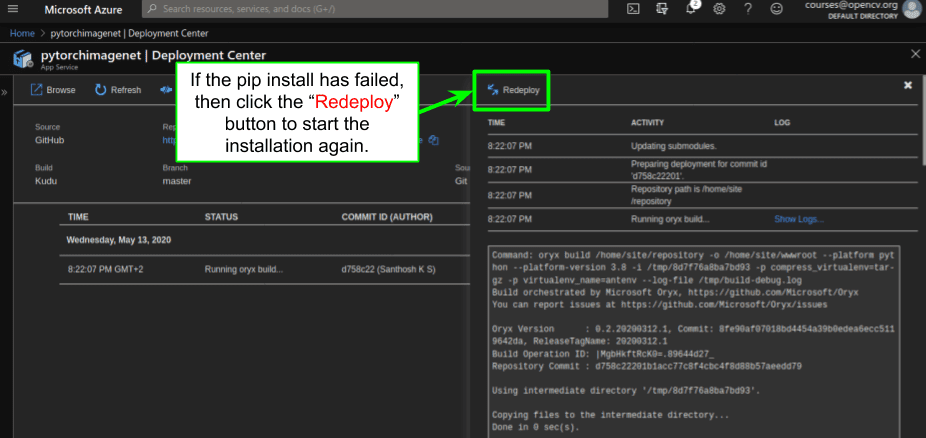Copy the repository URL with the copy icon

point(434,140)
